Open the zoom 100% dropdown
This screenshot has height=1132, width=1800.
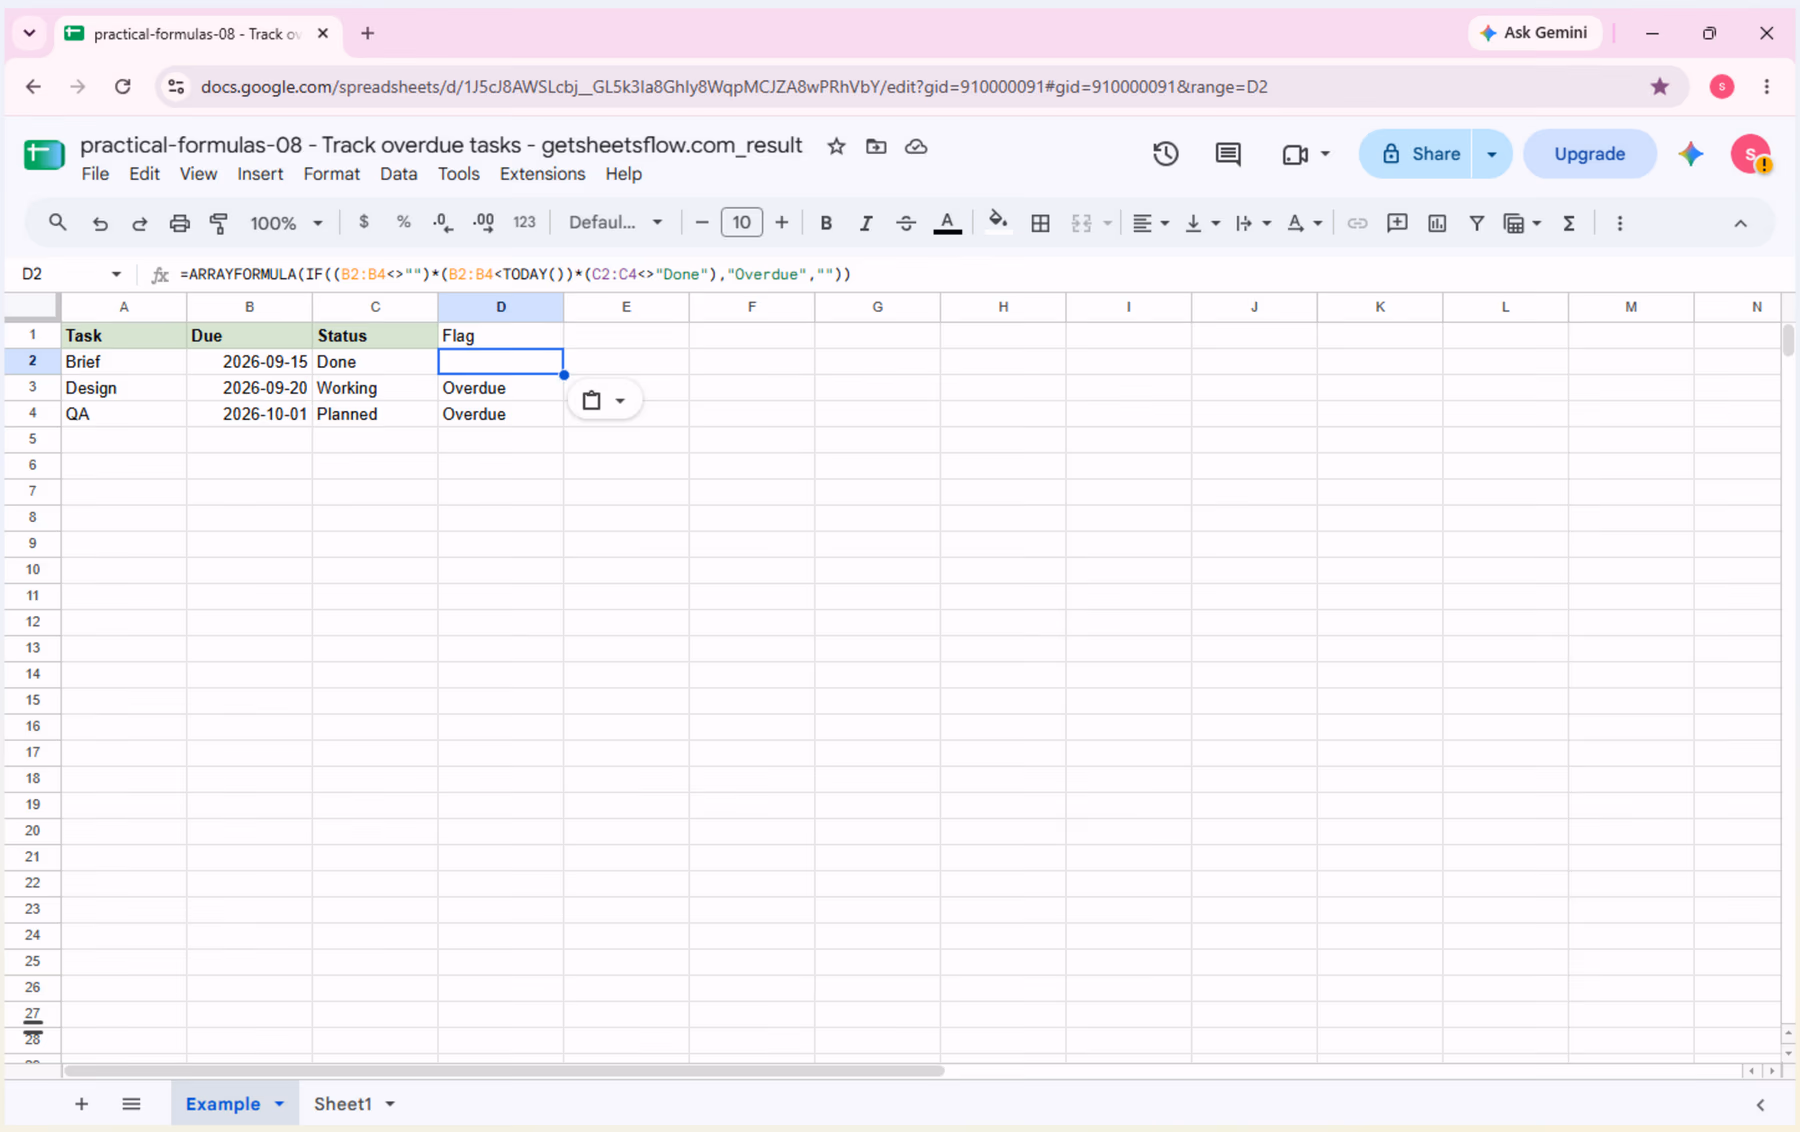click(x=286, y=223)
